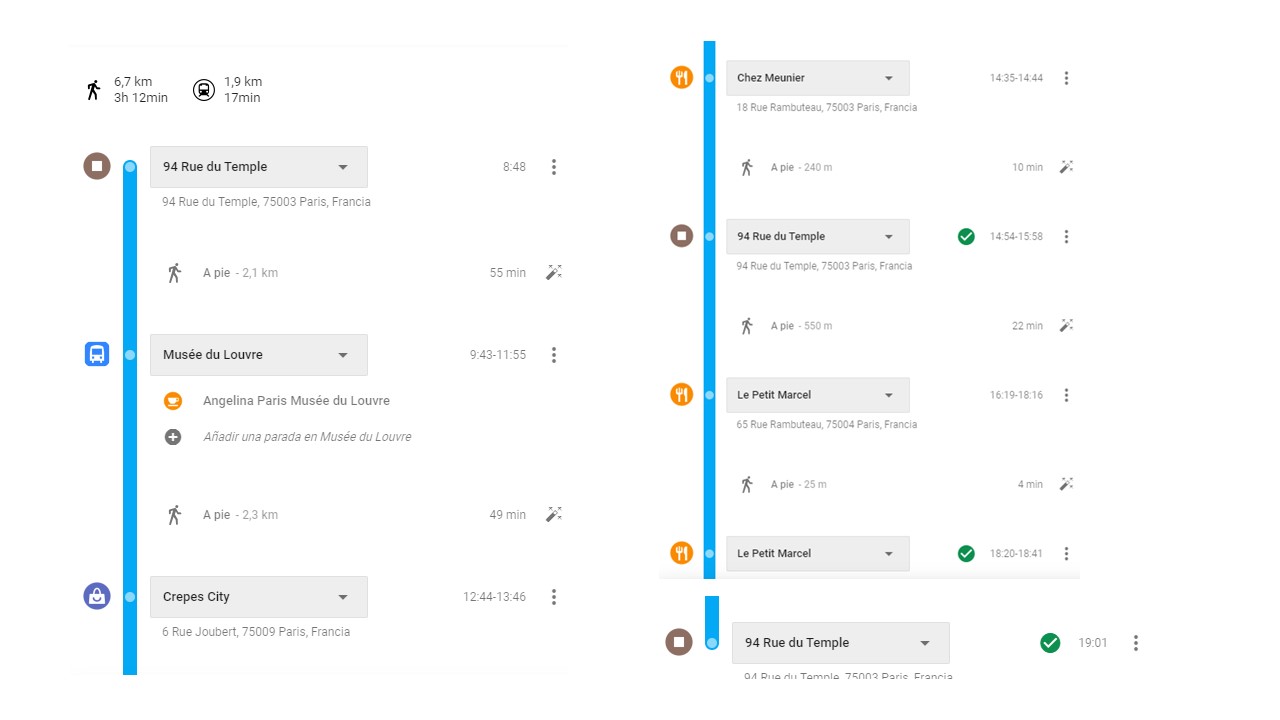Click the address 65 Rue Rambuteau, 75004 Paris

[827, 424]
